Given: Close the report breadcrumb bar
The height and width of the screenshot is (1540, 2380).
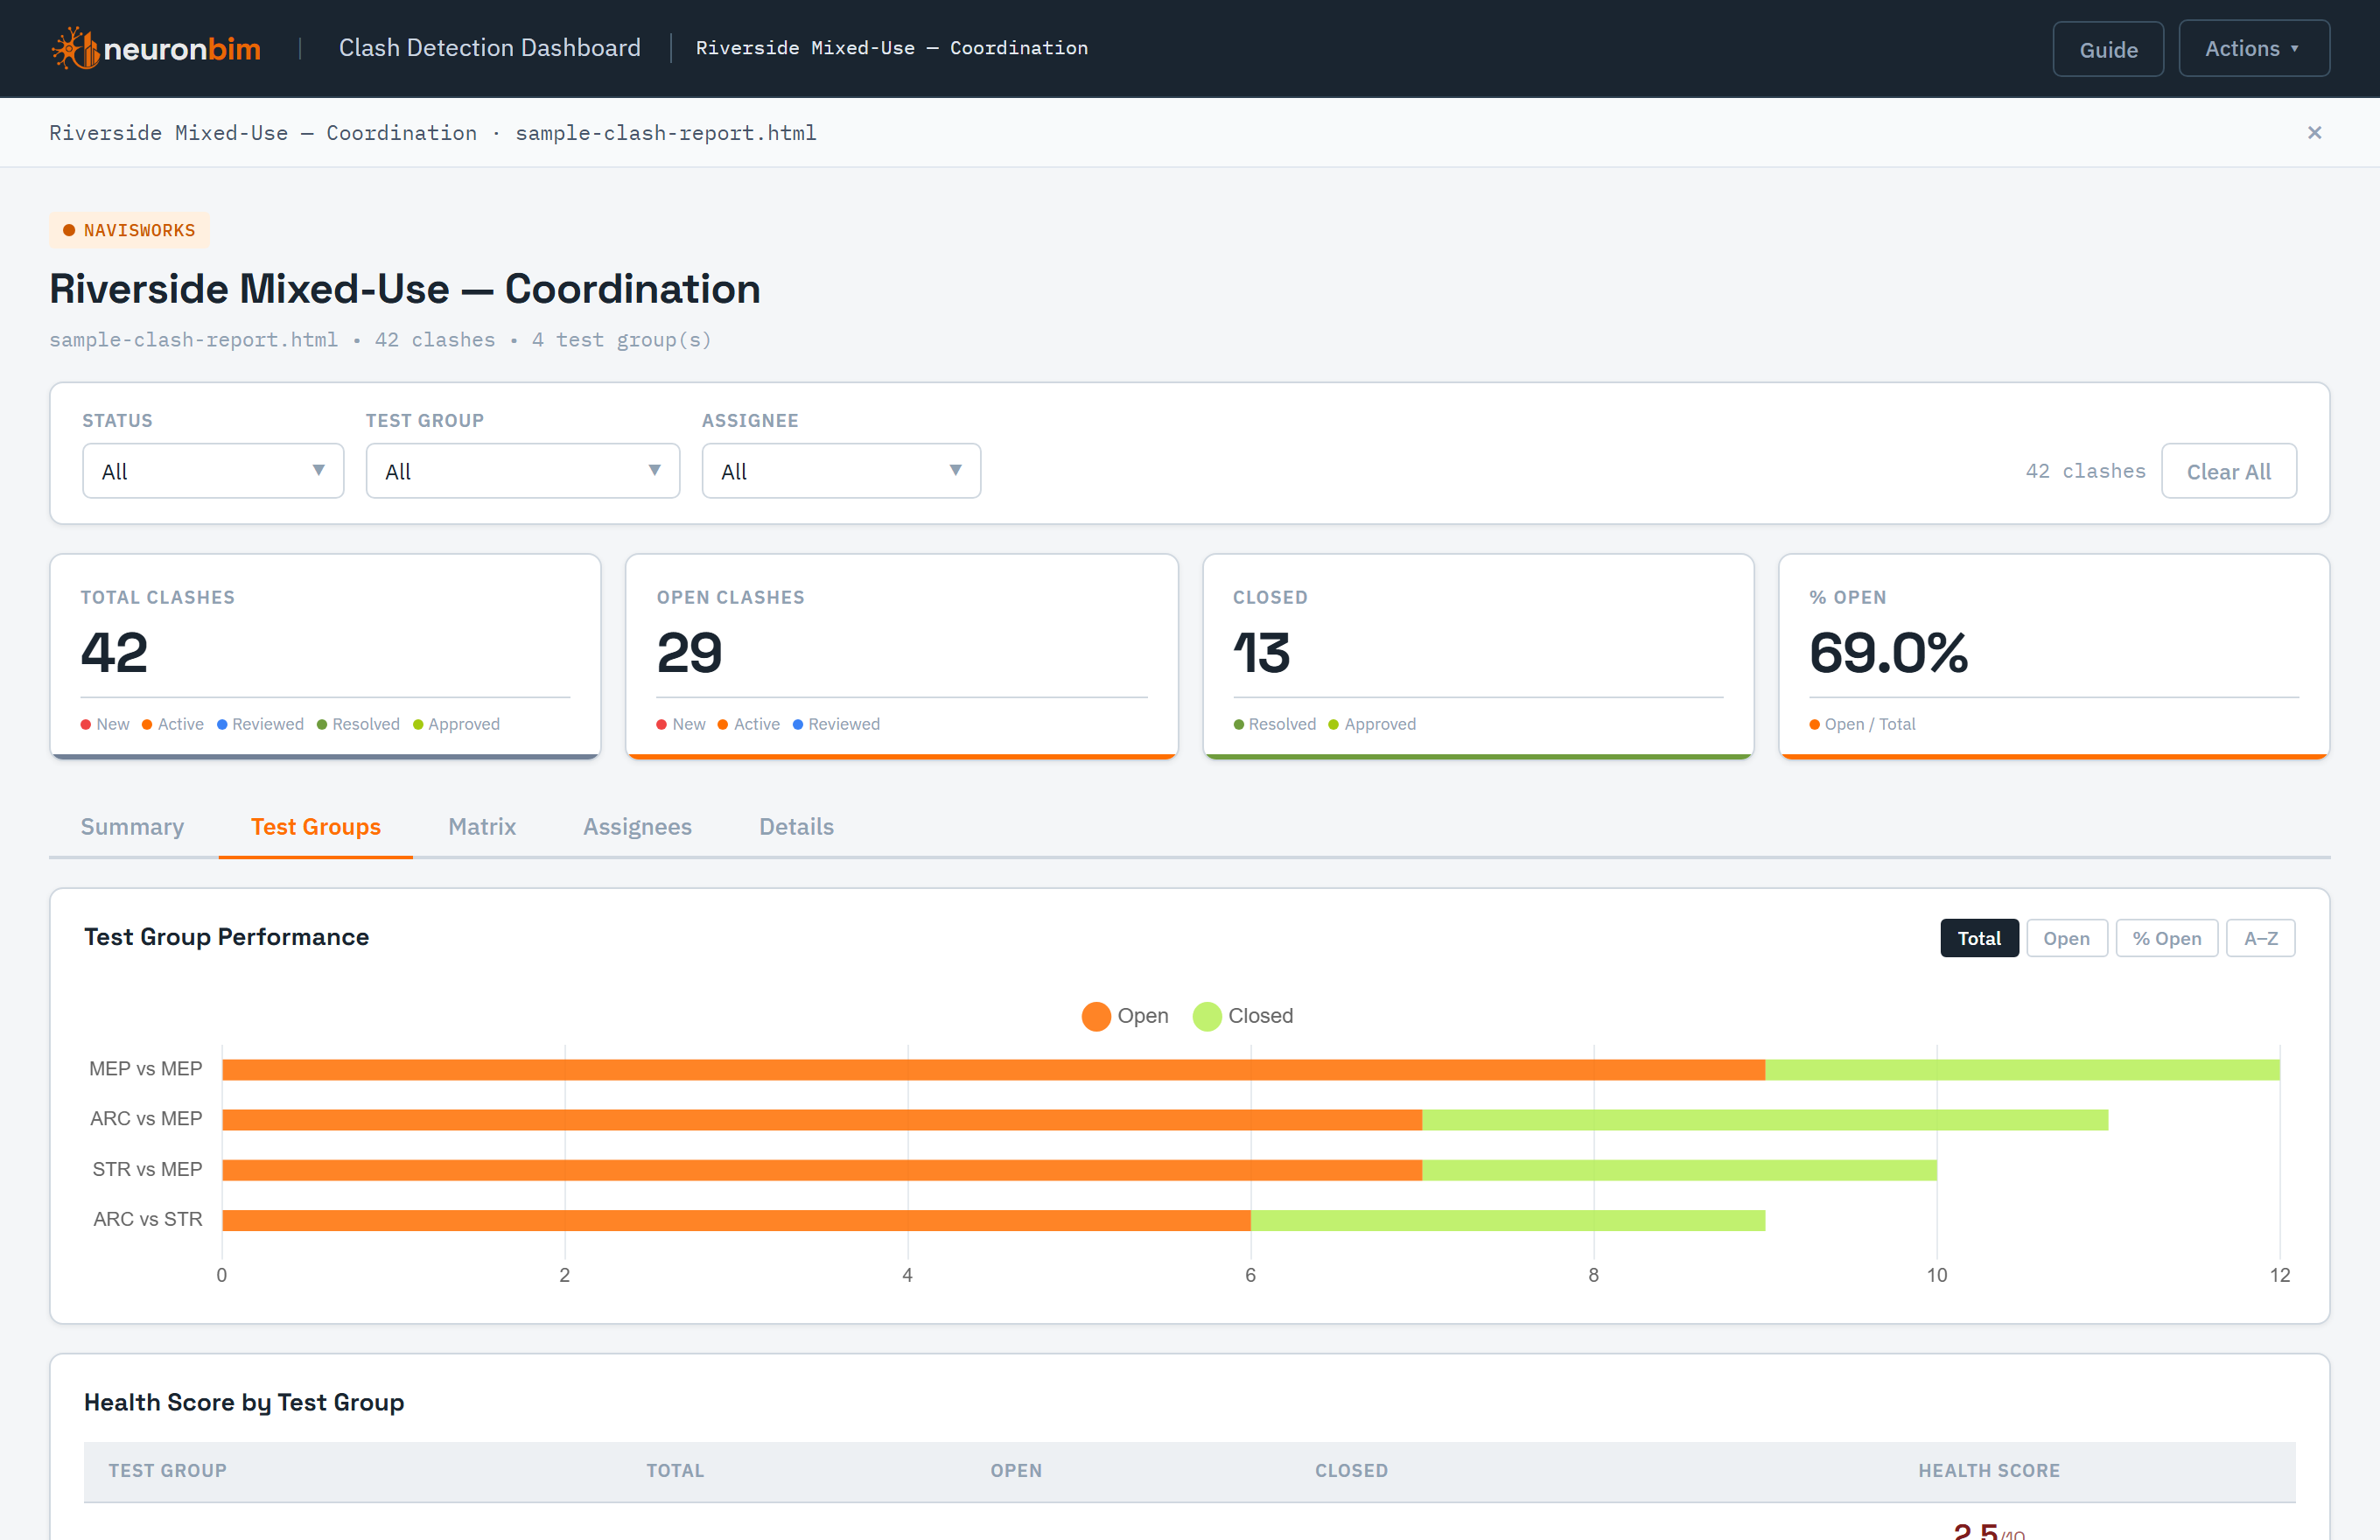Looking at the screenshot, I should coord(2314,133).
